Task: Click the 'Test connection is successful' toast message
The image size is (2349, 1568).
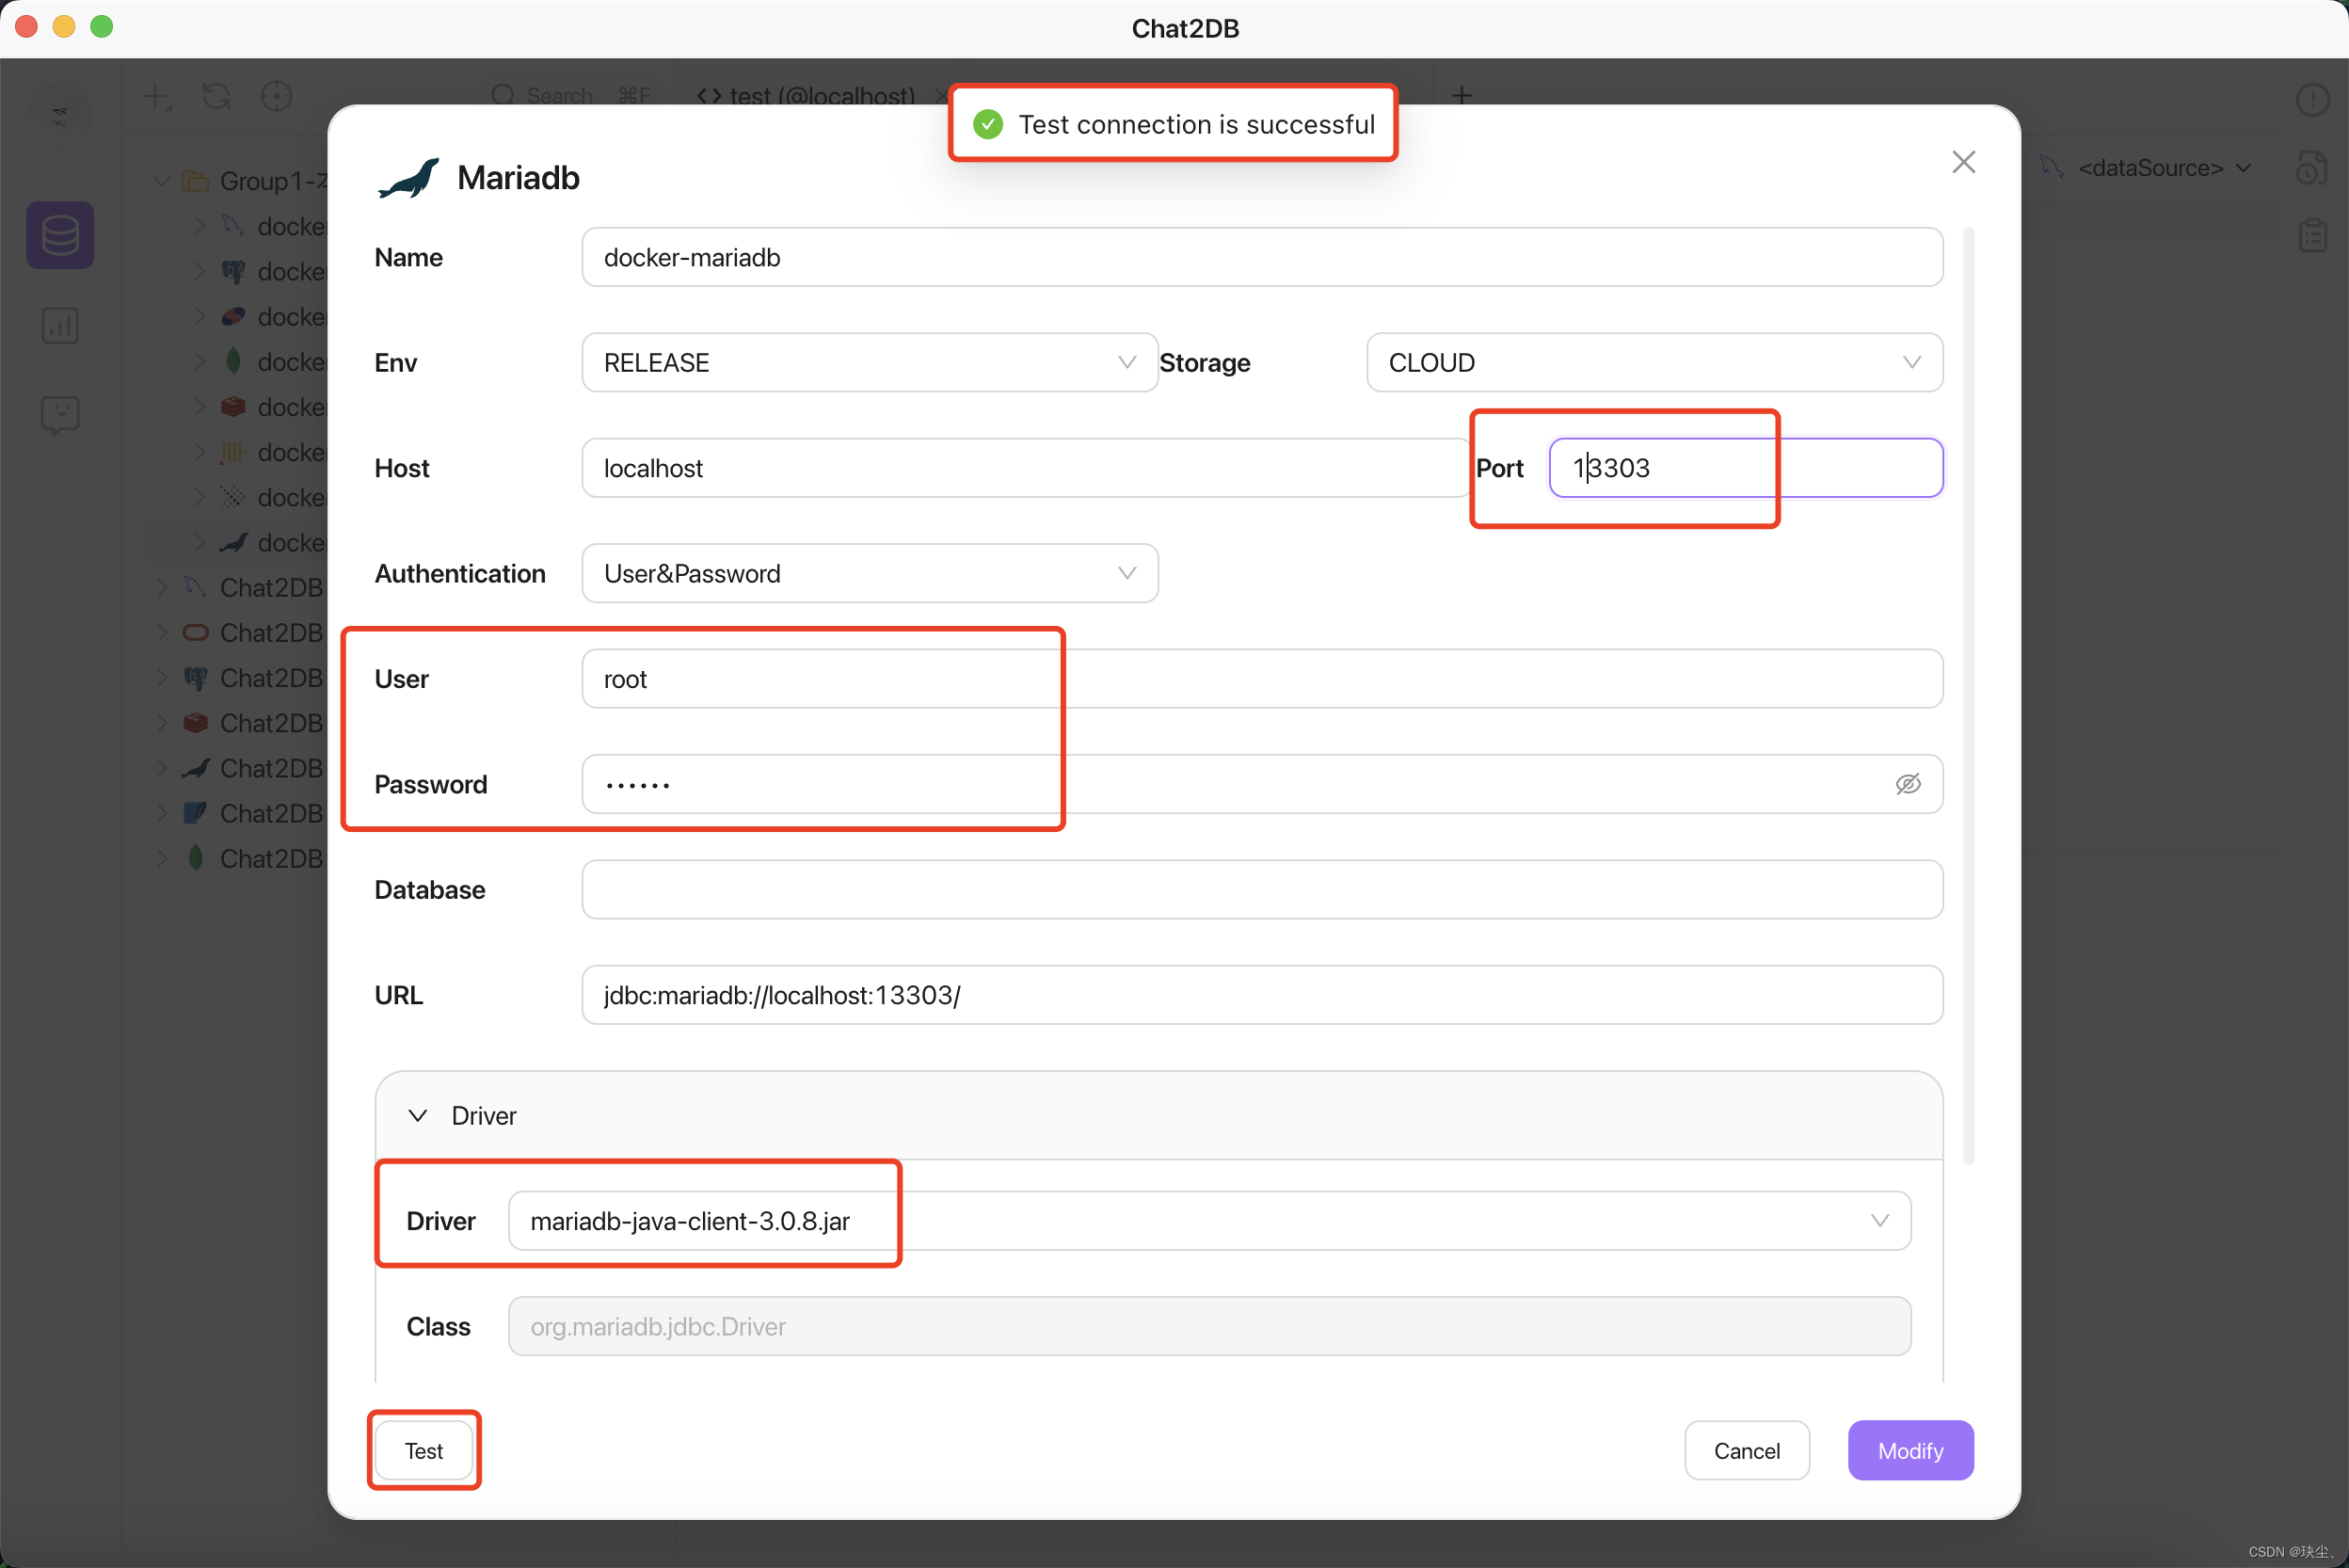Action: click(1172, 124)
